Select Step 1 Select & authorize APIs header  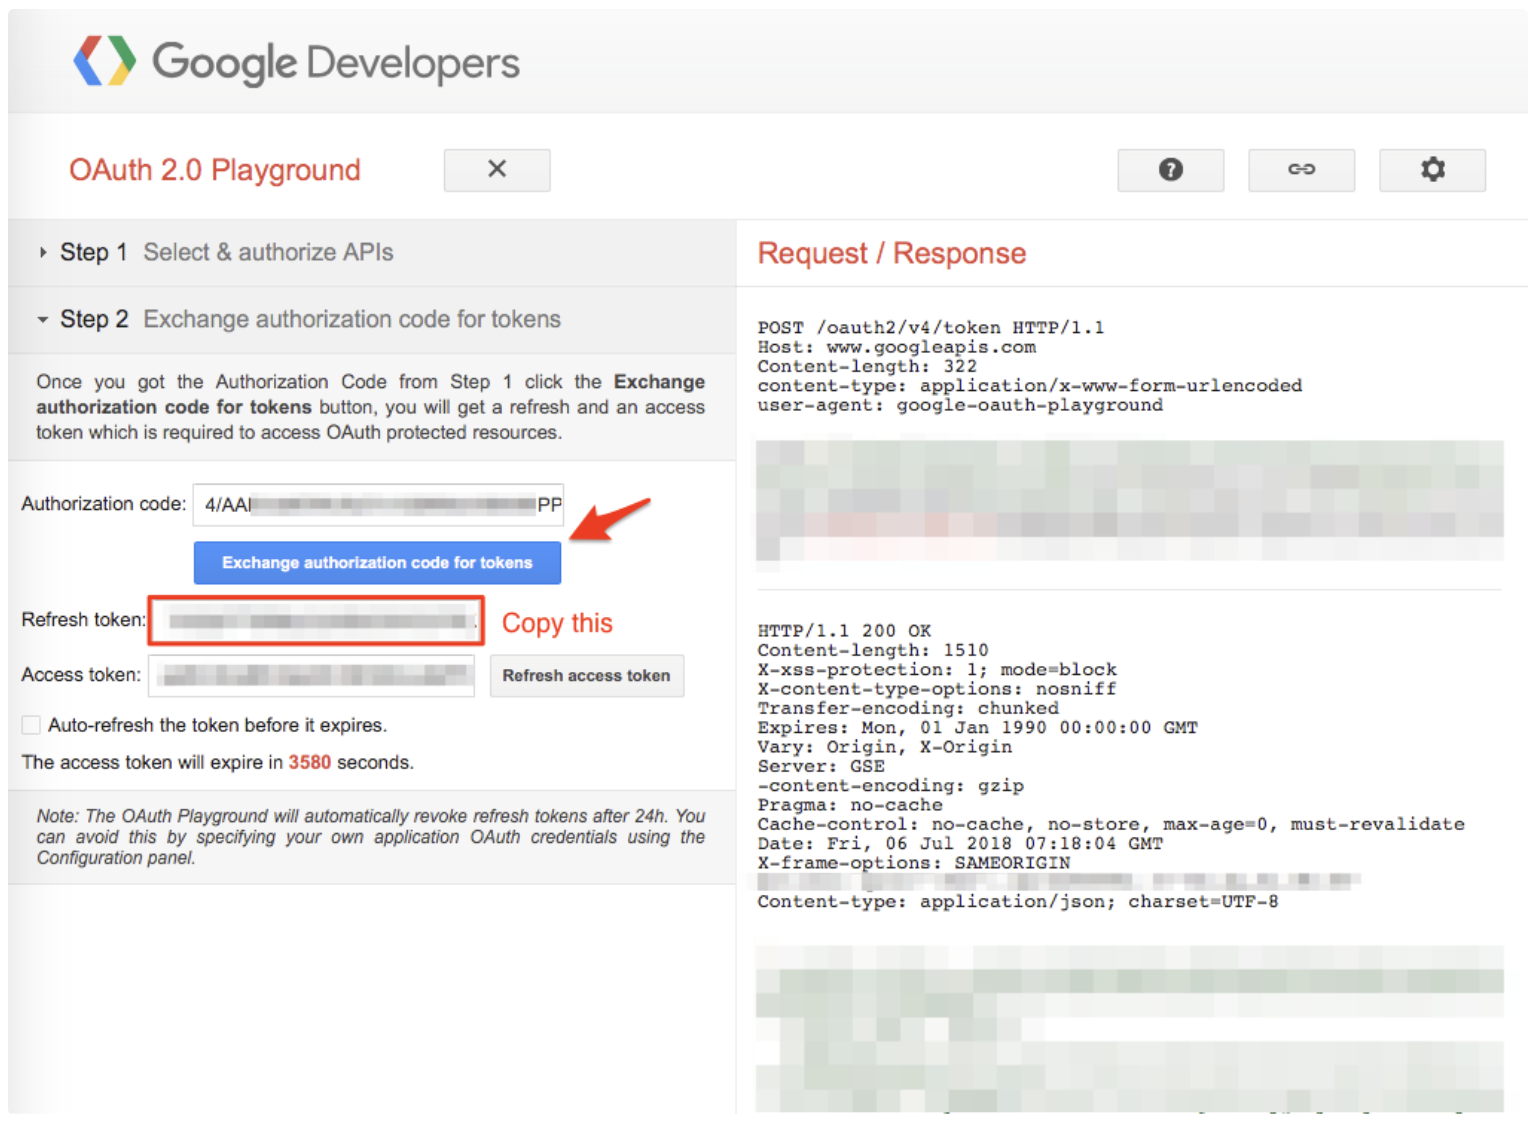[x=268, y=253]
